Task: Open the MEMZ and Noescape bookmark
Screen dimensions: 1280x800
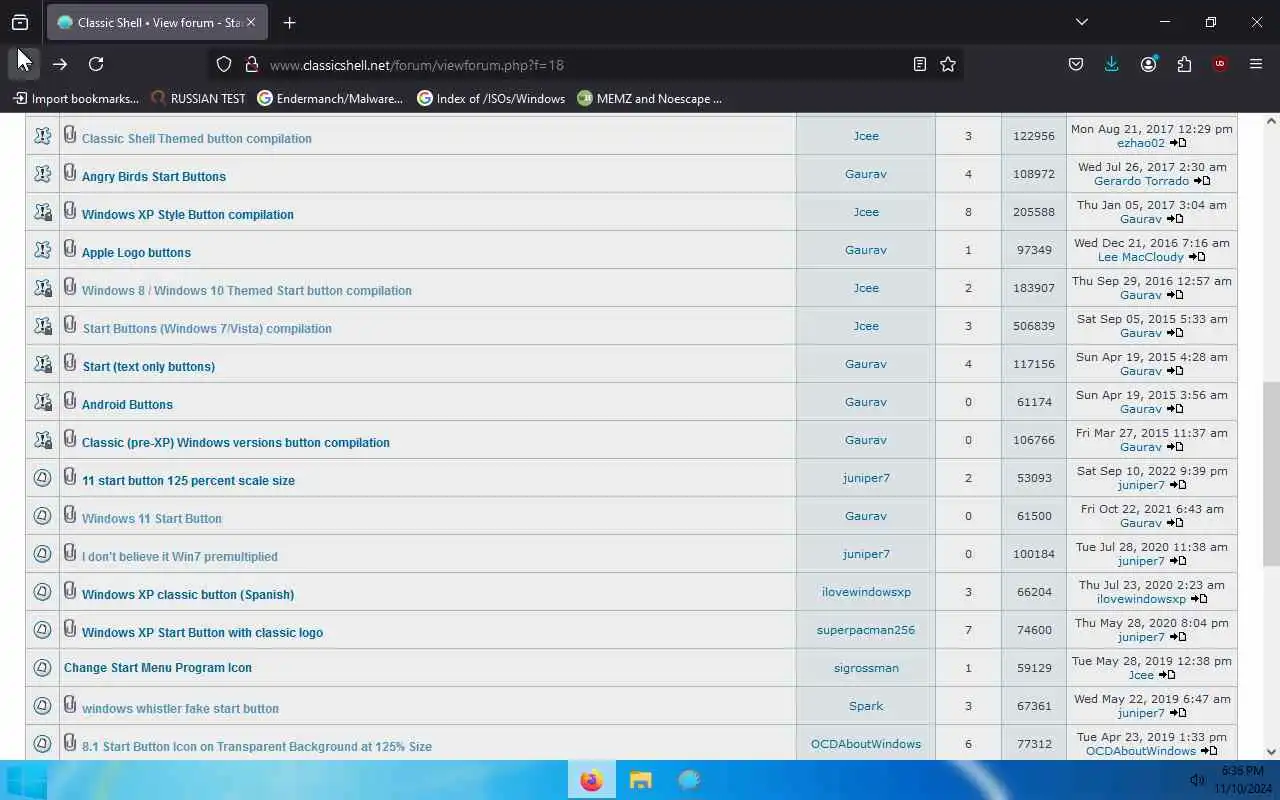Action: pos(649,98)
